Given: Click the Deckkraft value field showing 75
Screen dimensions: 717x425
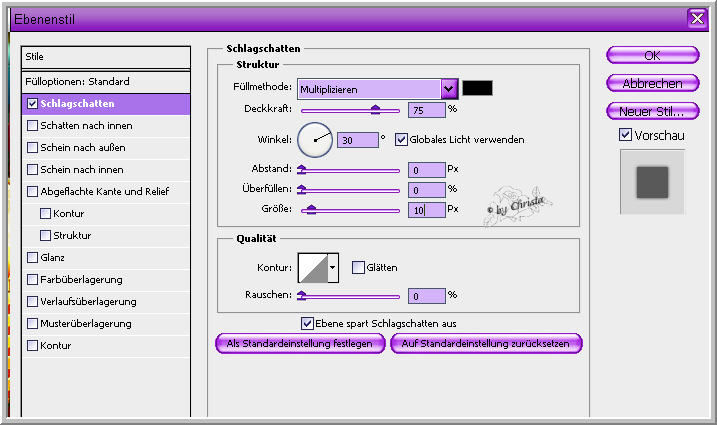Looking at the screenshot, I should pyautogui.click(x=426, y=110).
